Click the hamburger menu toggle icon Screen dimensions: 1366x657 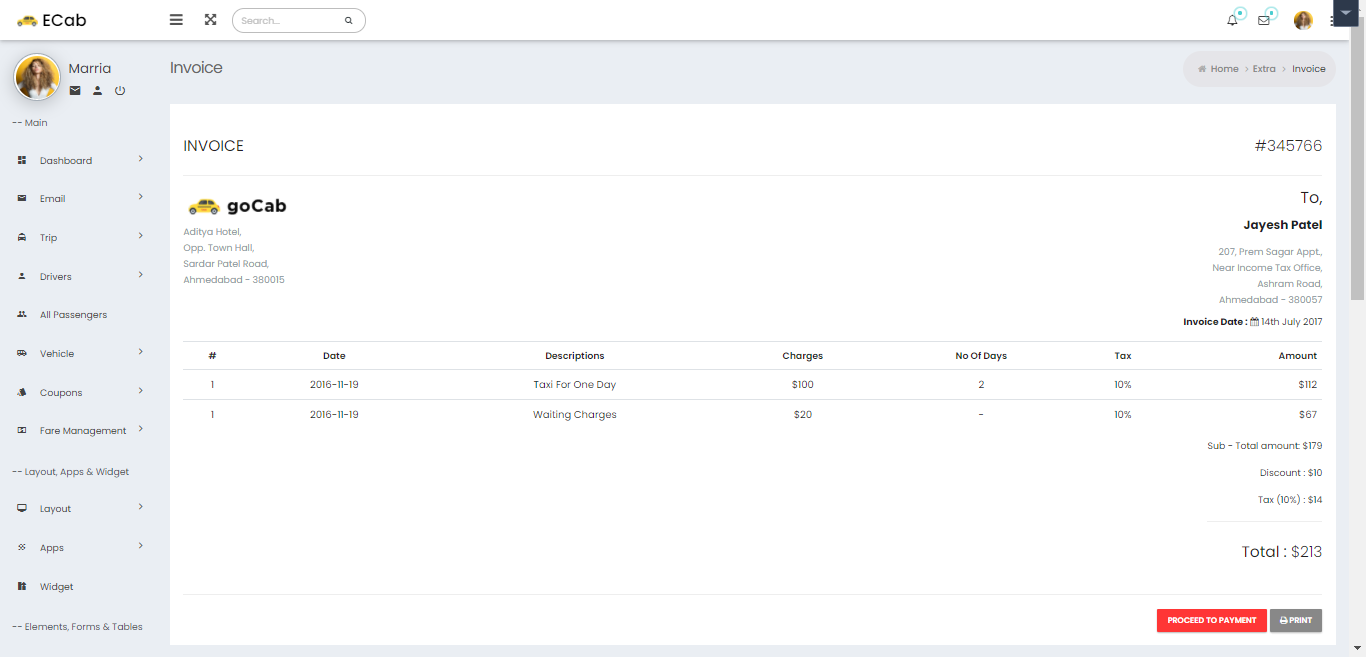click(176, 20)
